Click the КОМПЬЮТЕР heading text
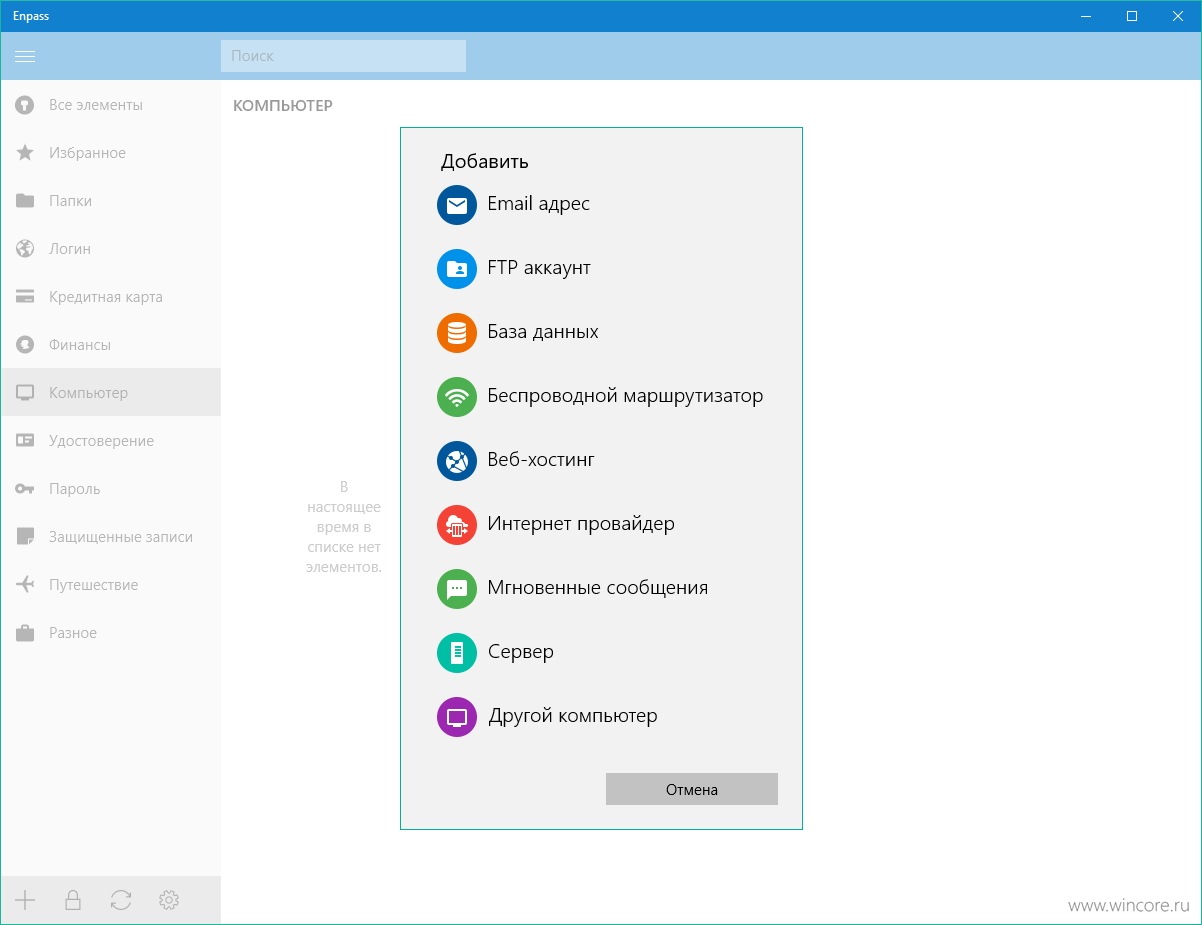This screenshot has width=1202, height=925. pos(283,105)
